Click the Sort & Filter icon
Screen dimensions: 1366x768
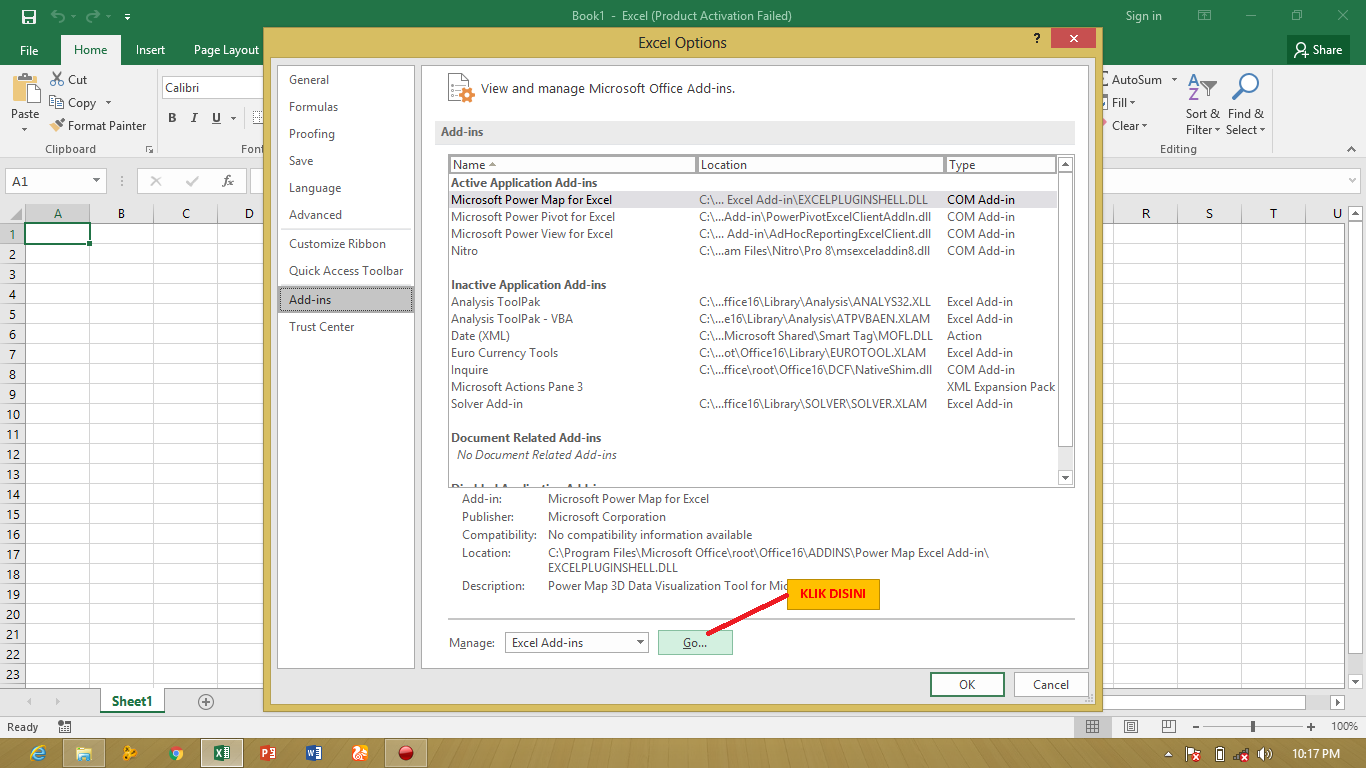coord(1202,88)
